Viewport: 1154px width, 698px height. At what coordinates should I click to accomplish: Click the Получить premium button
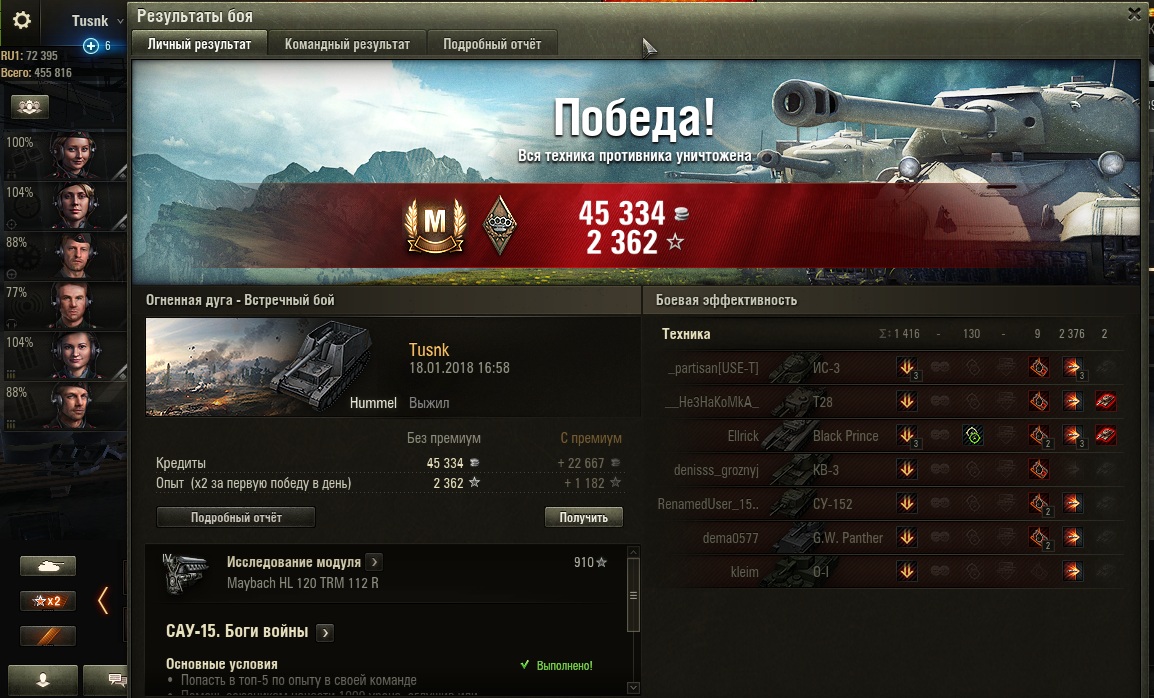(x=584, y=518)
